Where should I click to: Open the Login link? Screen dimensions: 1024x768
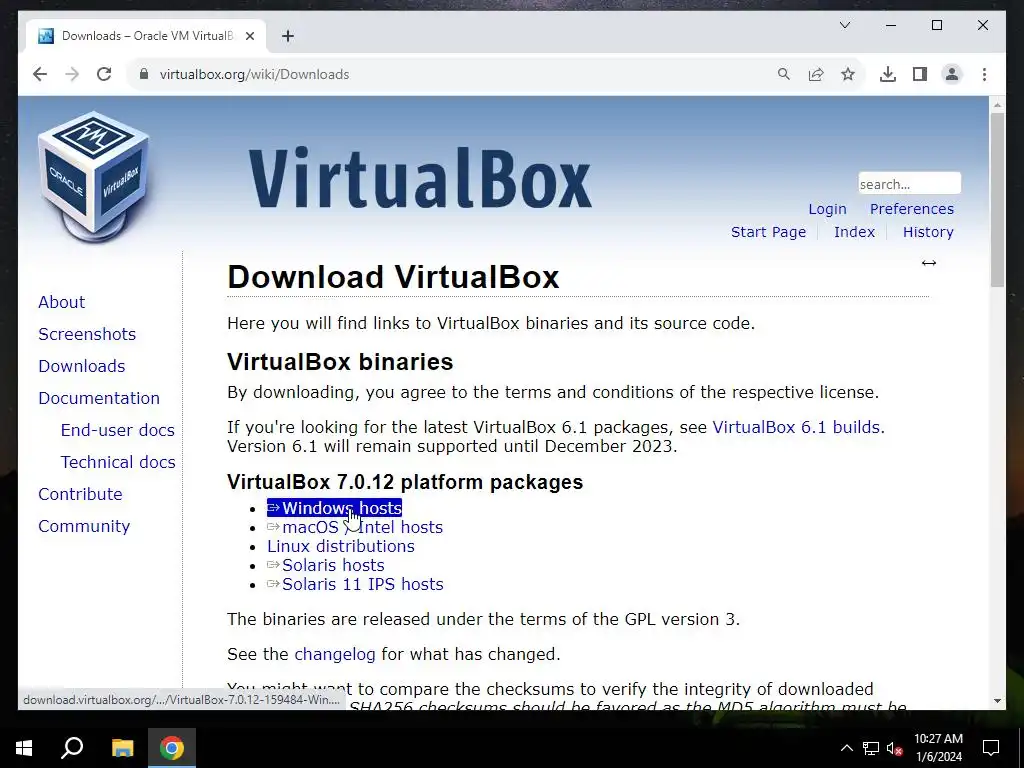[x=827, y=209]
